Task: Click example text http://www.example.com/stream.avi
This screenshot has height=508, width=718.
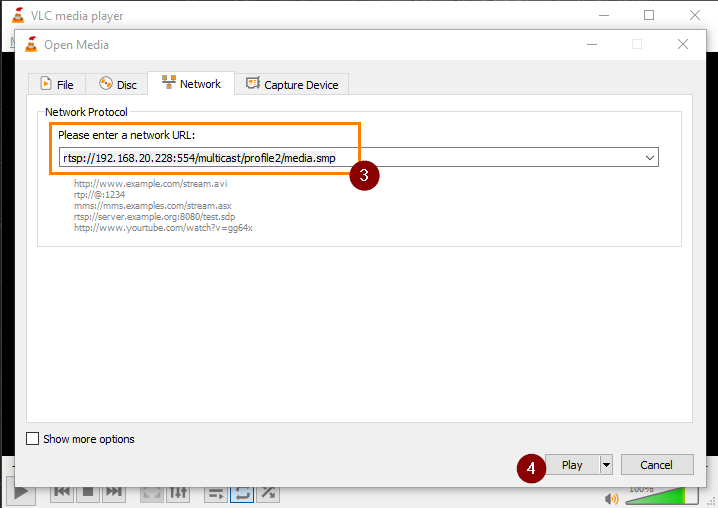Action: pyautogui.click(x=151, y=184)
